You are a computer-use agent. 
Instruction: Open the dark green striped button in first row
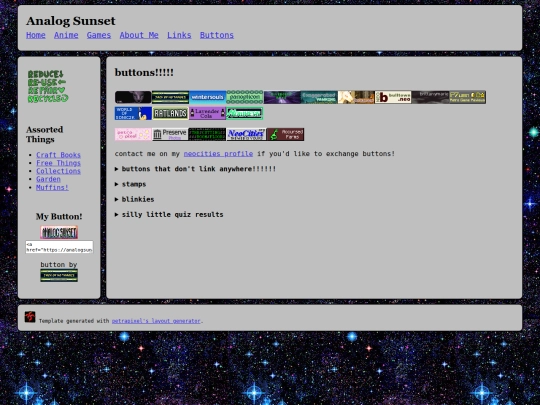pyautogui.click(x=170, y=97)
